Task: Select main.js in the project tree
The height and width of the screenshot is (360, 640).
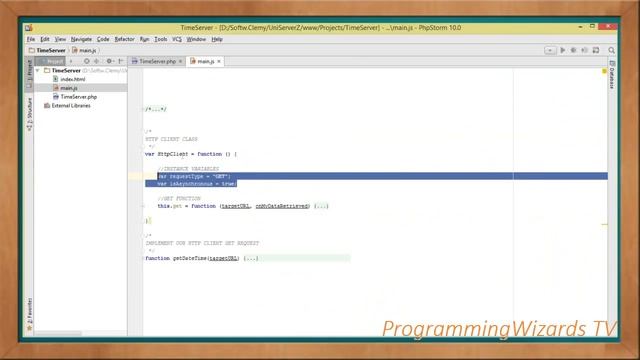Action: tap(69, 88)
